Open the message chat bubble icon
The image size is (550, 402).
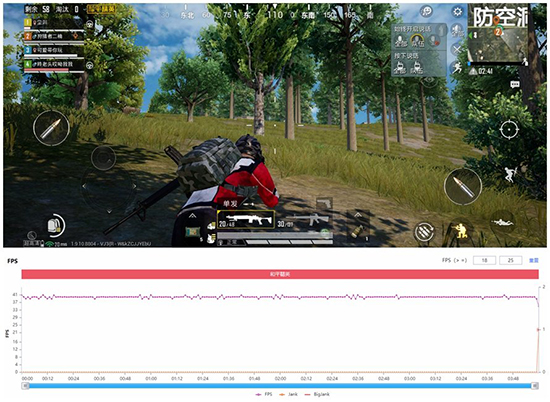[515, 84]
